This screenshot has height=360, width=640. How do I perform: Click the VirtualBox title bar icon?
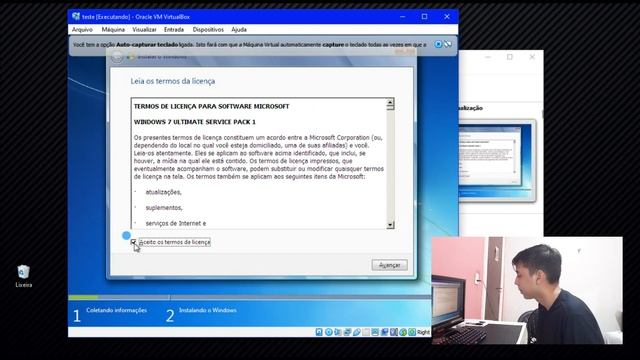(x=76, y=16)
